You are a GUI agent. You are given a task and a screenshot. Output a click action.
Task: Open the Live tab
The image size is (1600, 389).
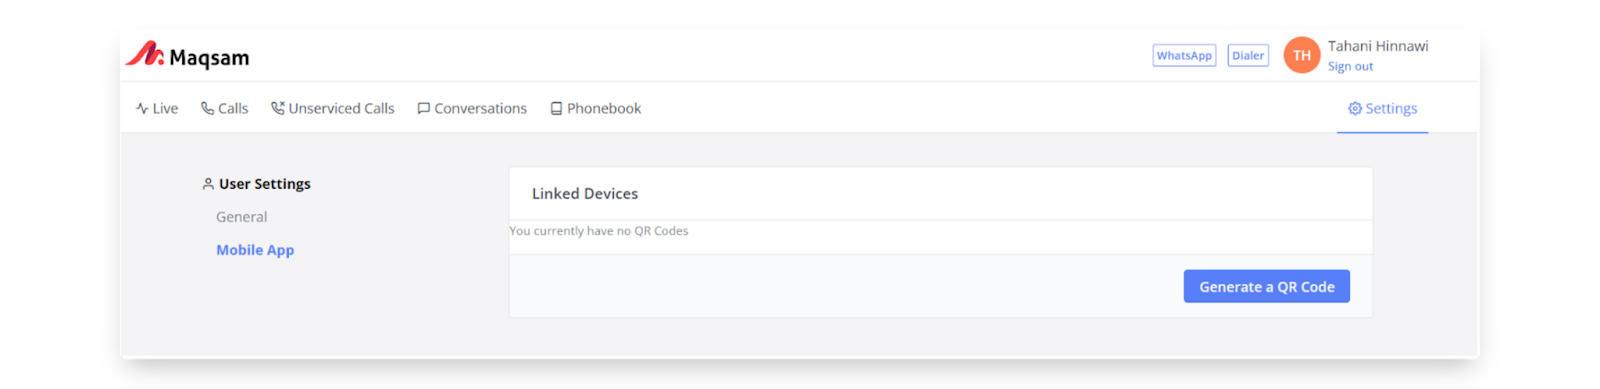click(157, 108)
